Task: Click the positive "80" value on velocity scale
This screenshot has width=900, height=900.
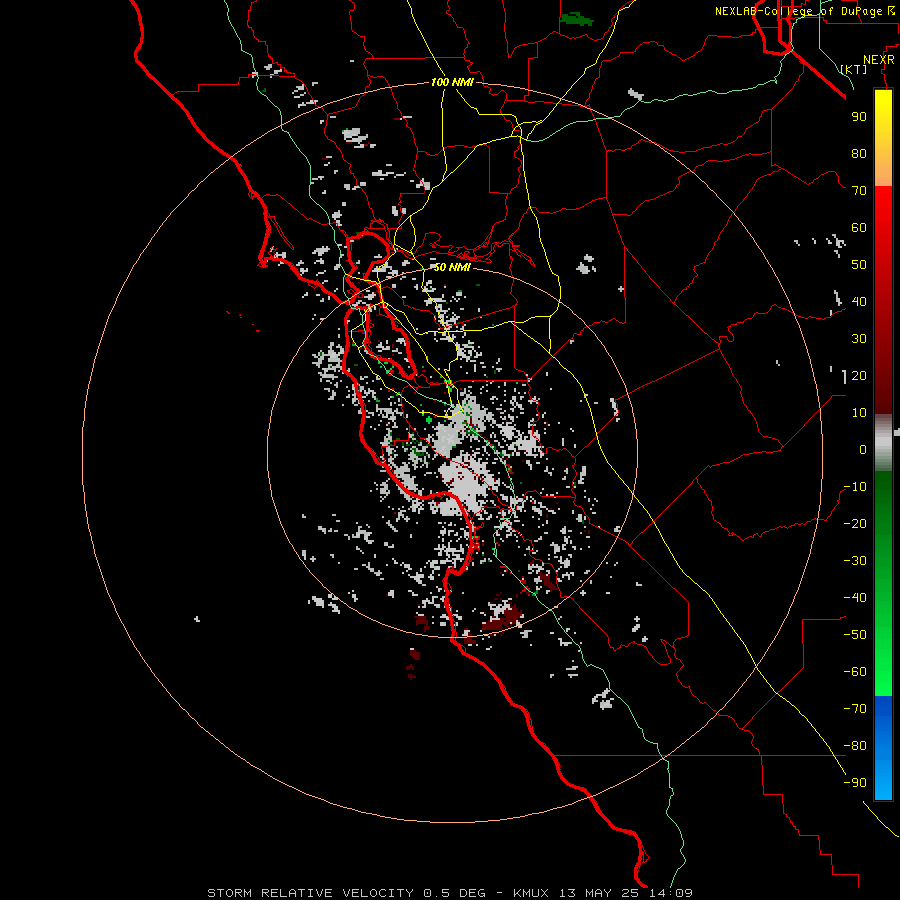Action: click(x=859, y=154)
